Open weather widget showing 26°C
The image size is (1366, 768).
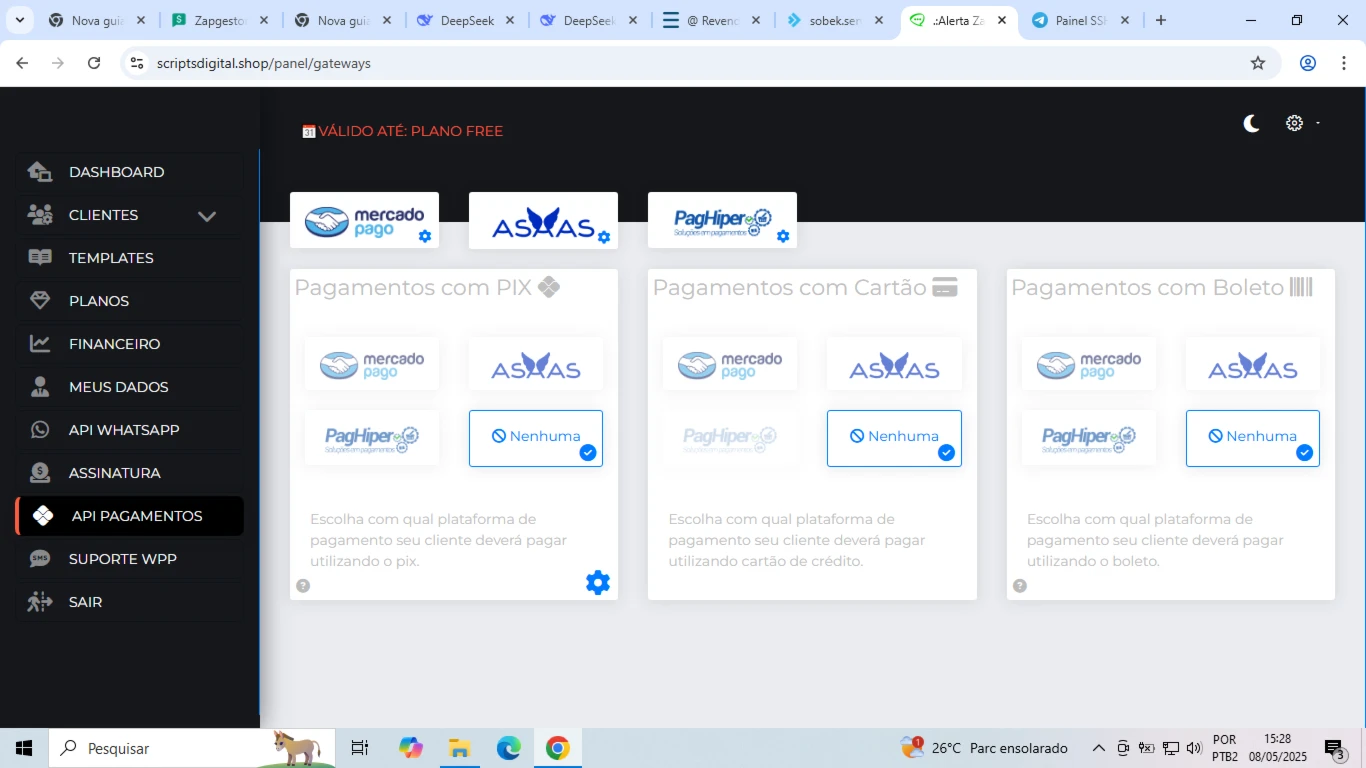coord(984,748)
